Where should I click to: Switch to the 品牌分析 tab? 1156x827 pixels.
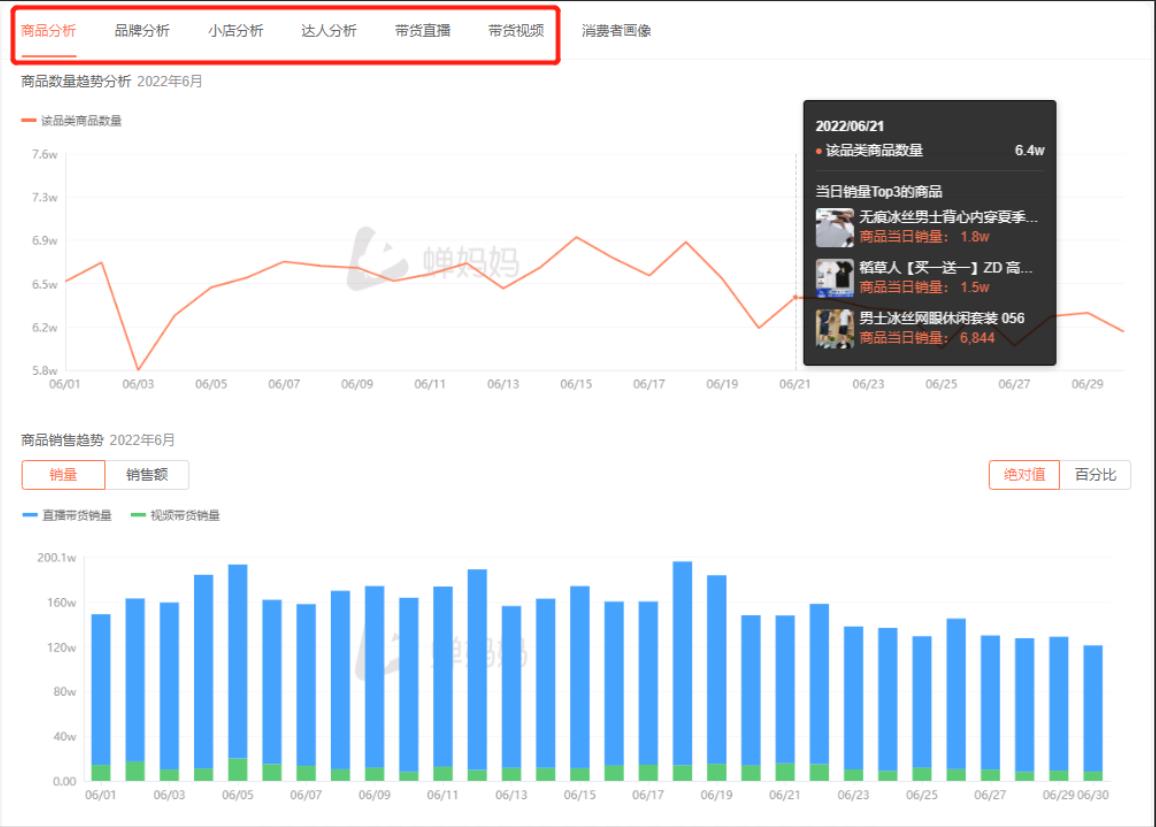(x=142, y=31)
